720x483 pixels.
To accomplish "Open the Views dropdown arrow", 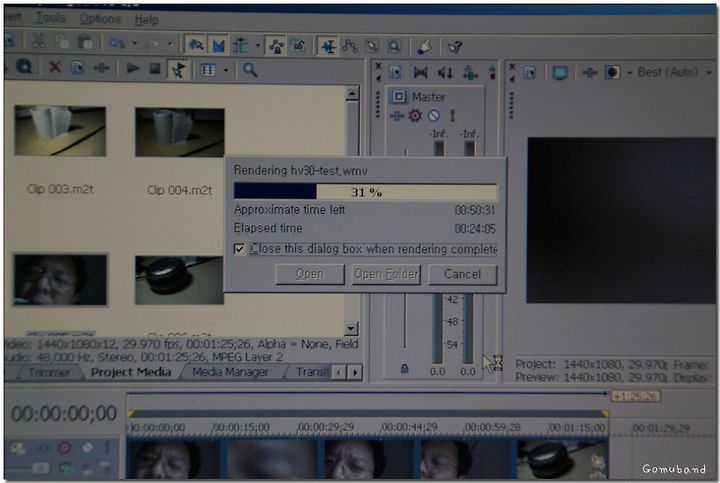I will [225, 70].
